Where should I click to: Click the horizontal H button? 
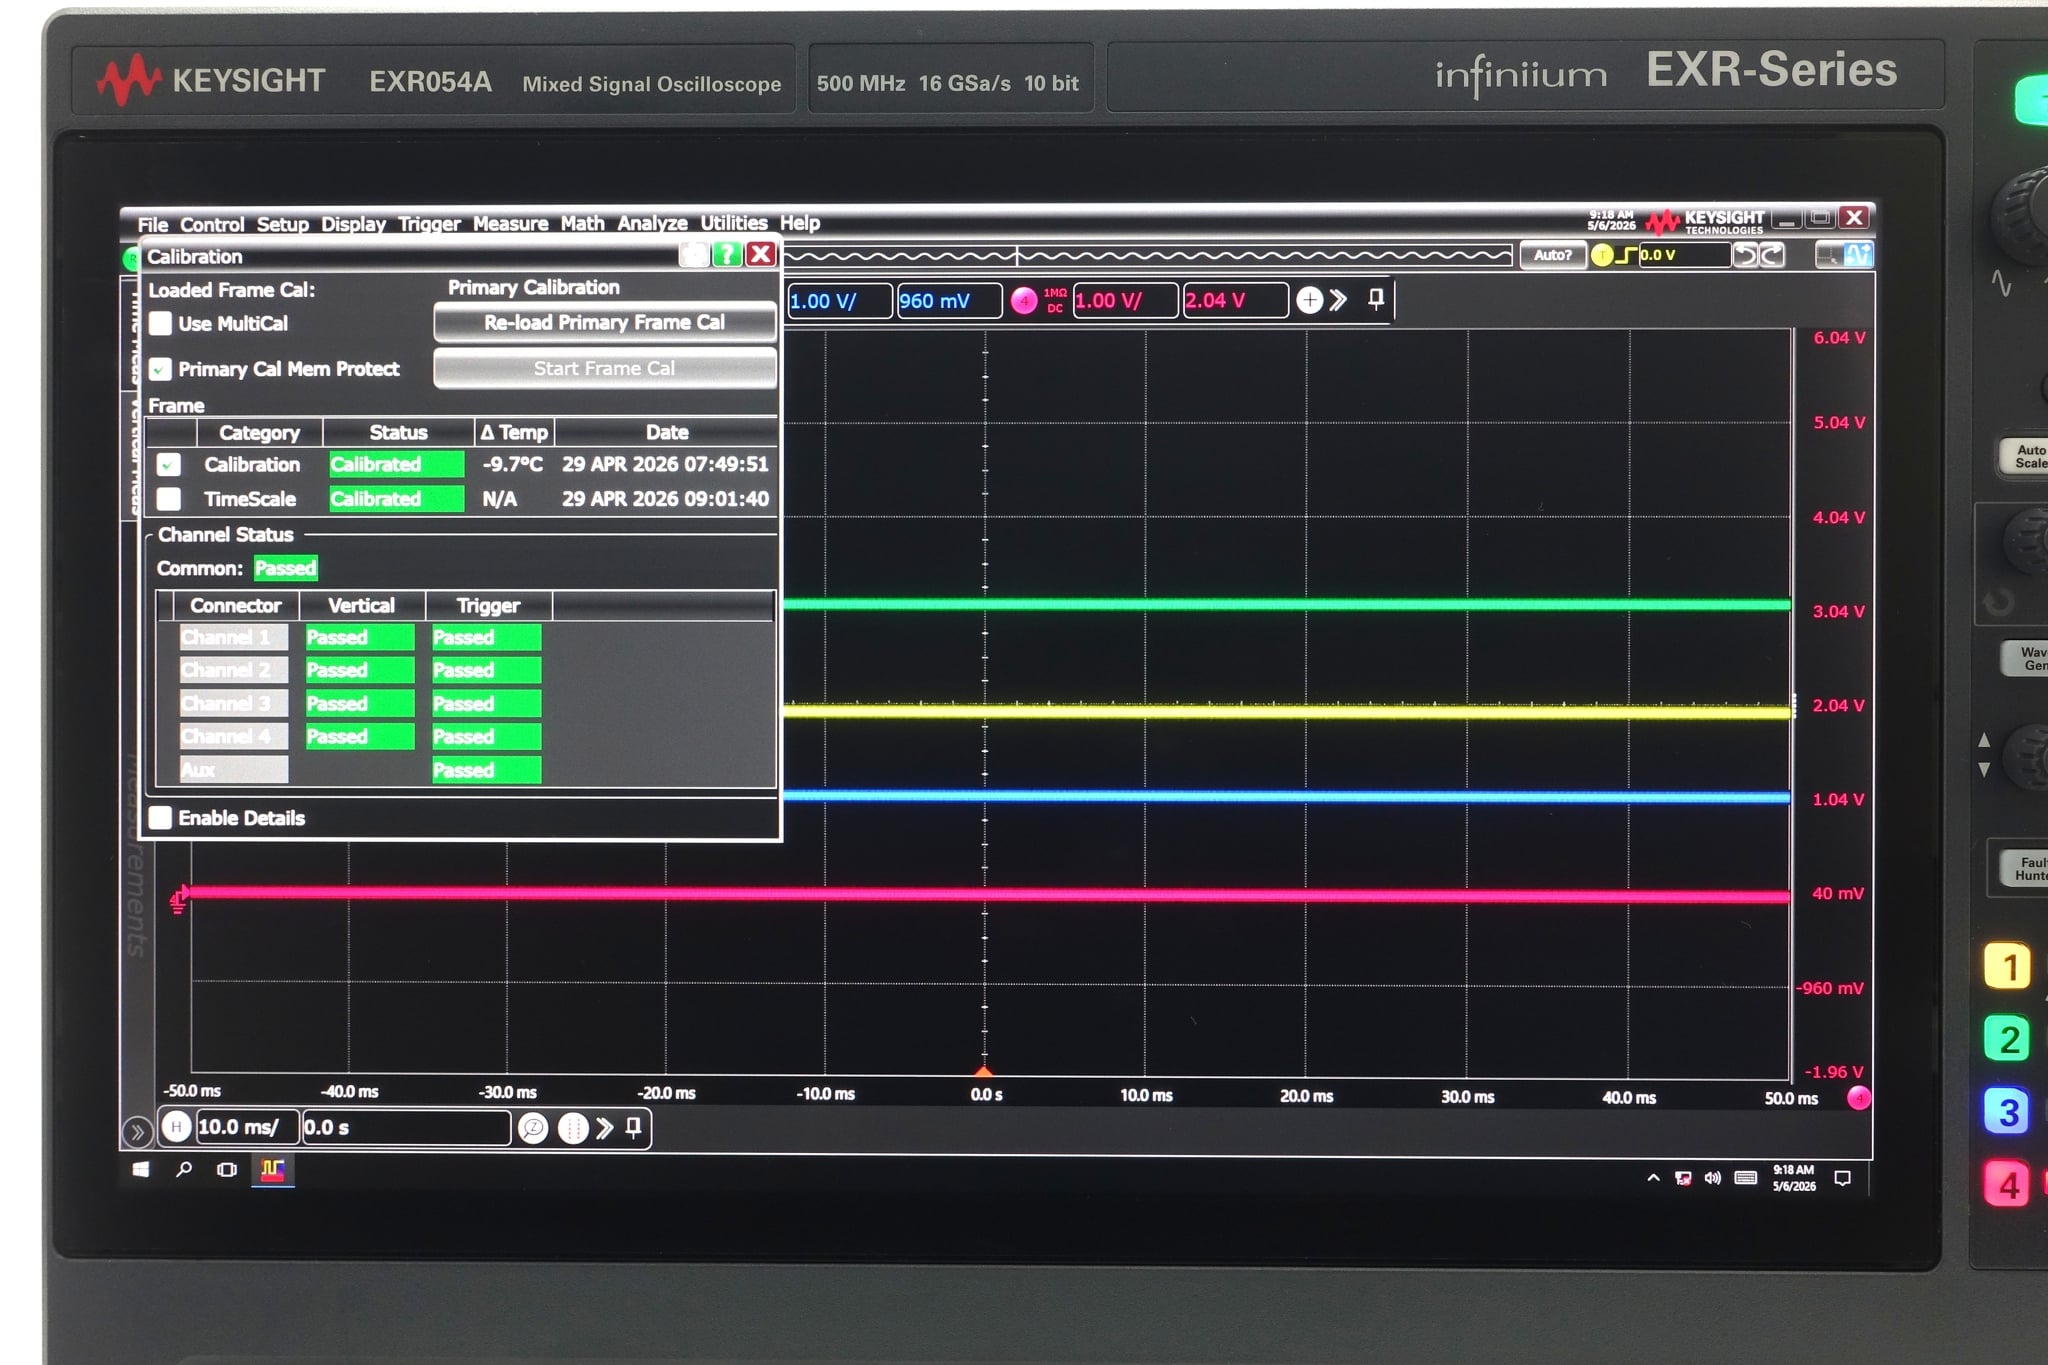click(176, 1127)
